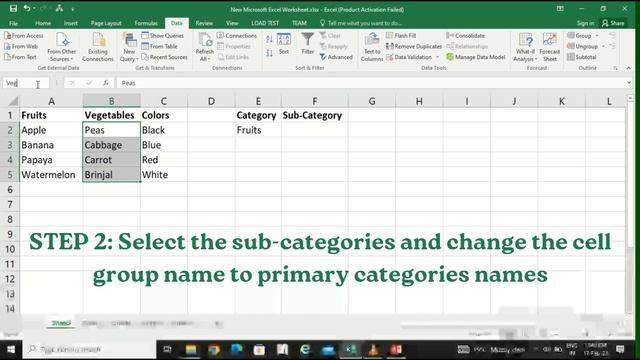The image size is (640, 360).
Task: Switch to the View tab
Action: 232,23
